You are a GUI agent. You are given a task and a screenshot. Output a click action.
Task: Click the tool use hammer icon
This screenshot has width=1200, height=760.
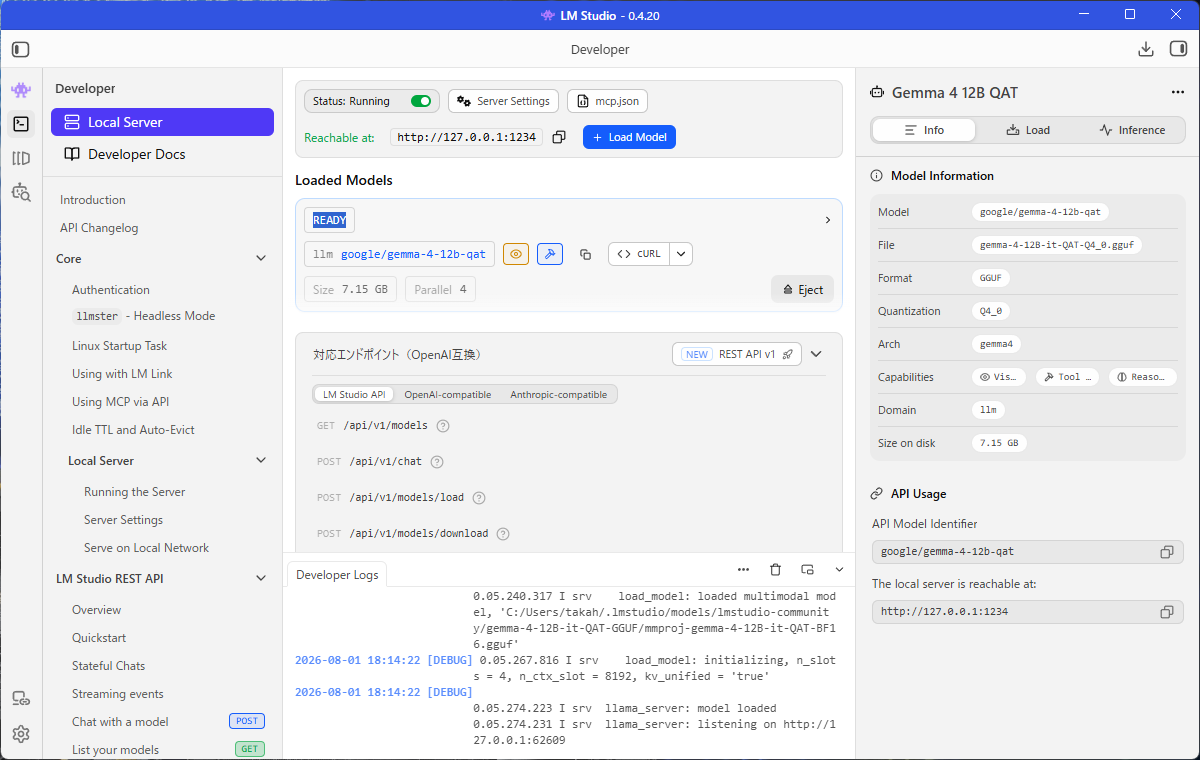pos(550,254)
